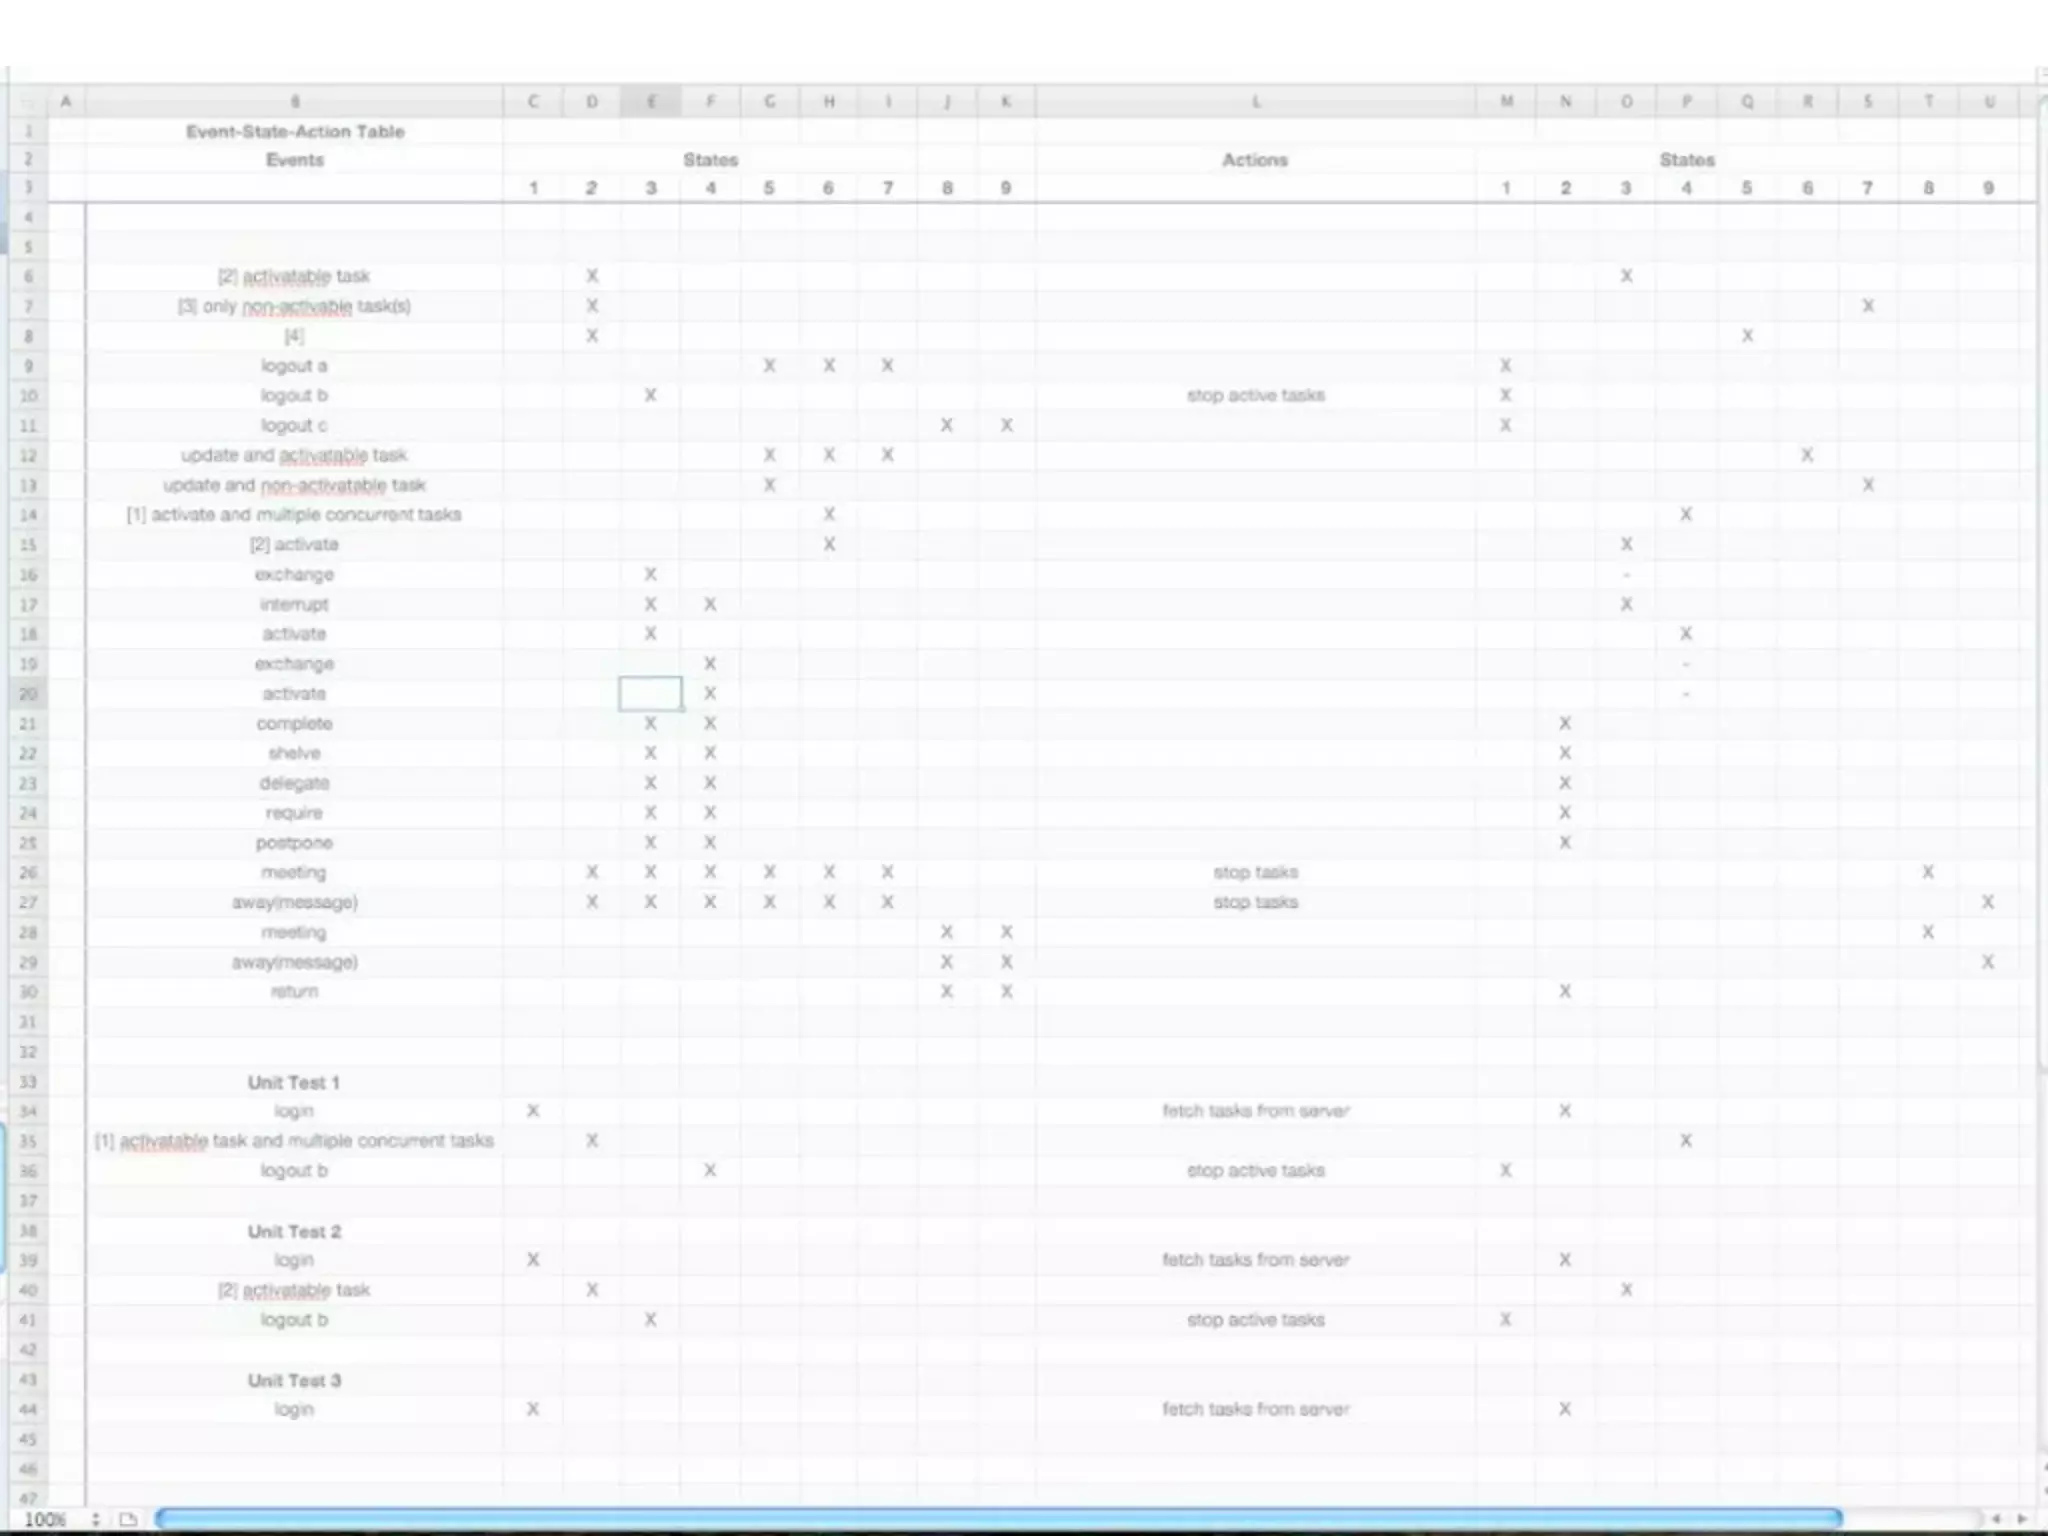Click the X in column R of row 12
2048x1536 pixels.
(x=1807, y=456)
